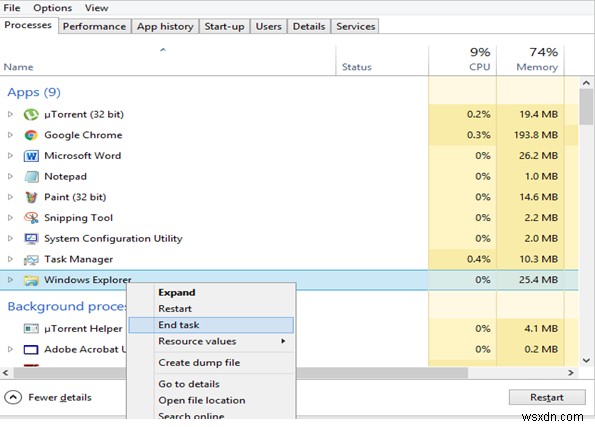Expand the Task Manager process group
Viewport: 595px width, 427px height.
point(10,259)
